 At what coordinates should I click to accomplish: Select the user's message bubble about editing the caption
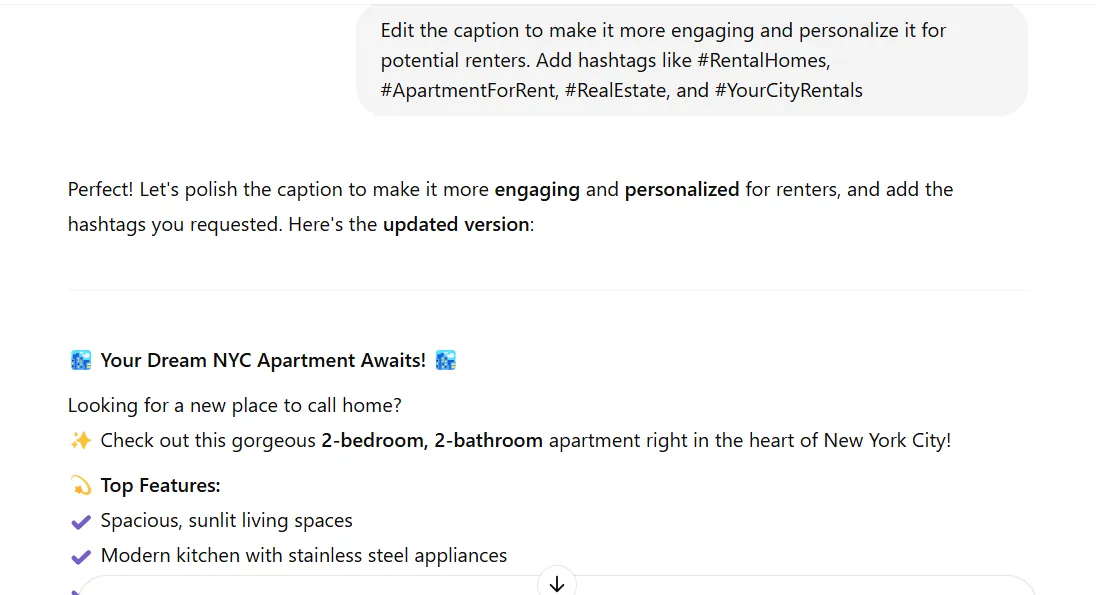click(691, 60)
